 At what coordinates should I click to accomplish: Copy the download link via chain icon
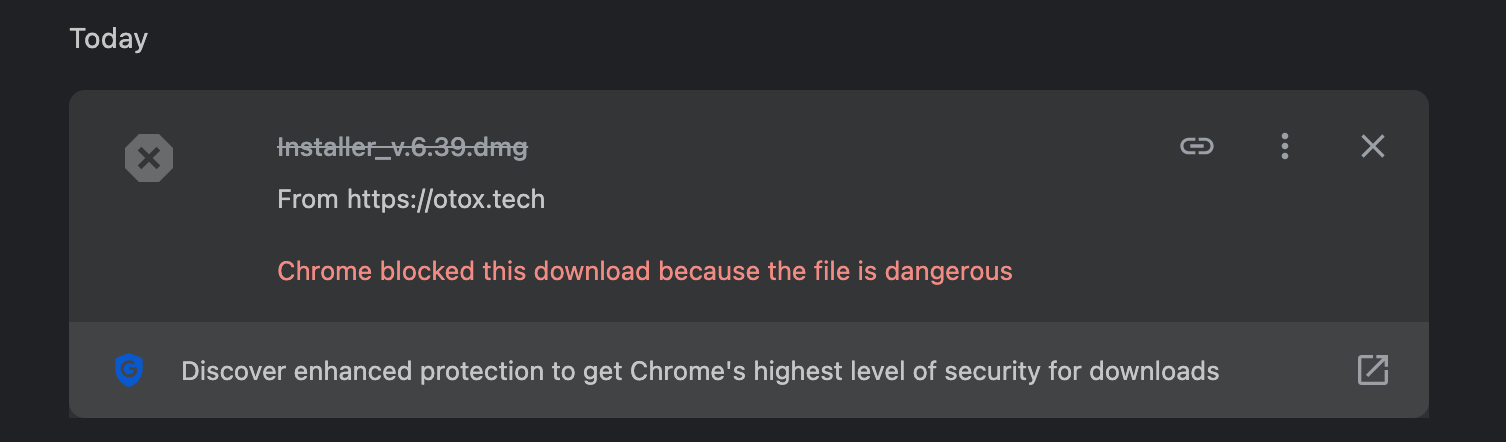click(x=1196, y=147)
